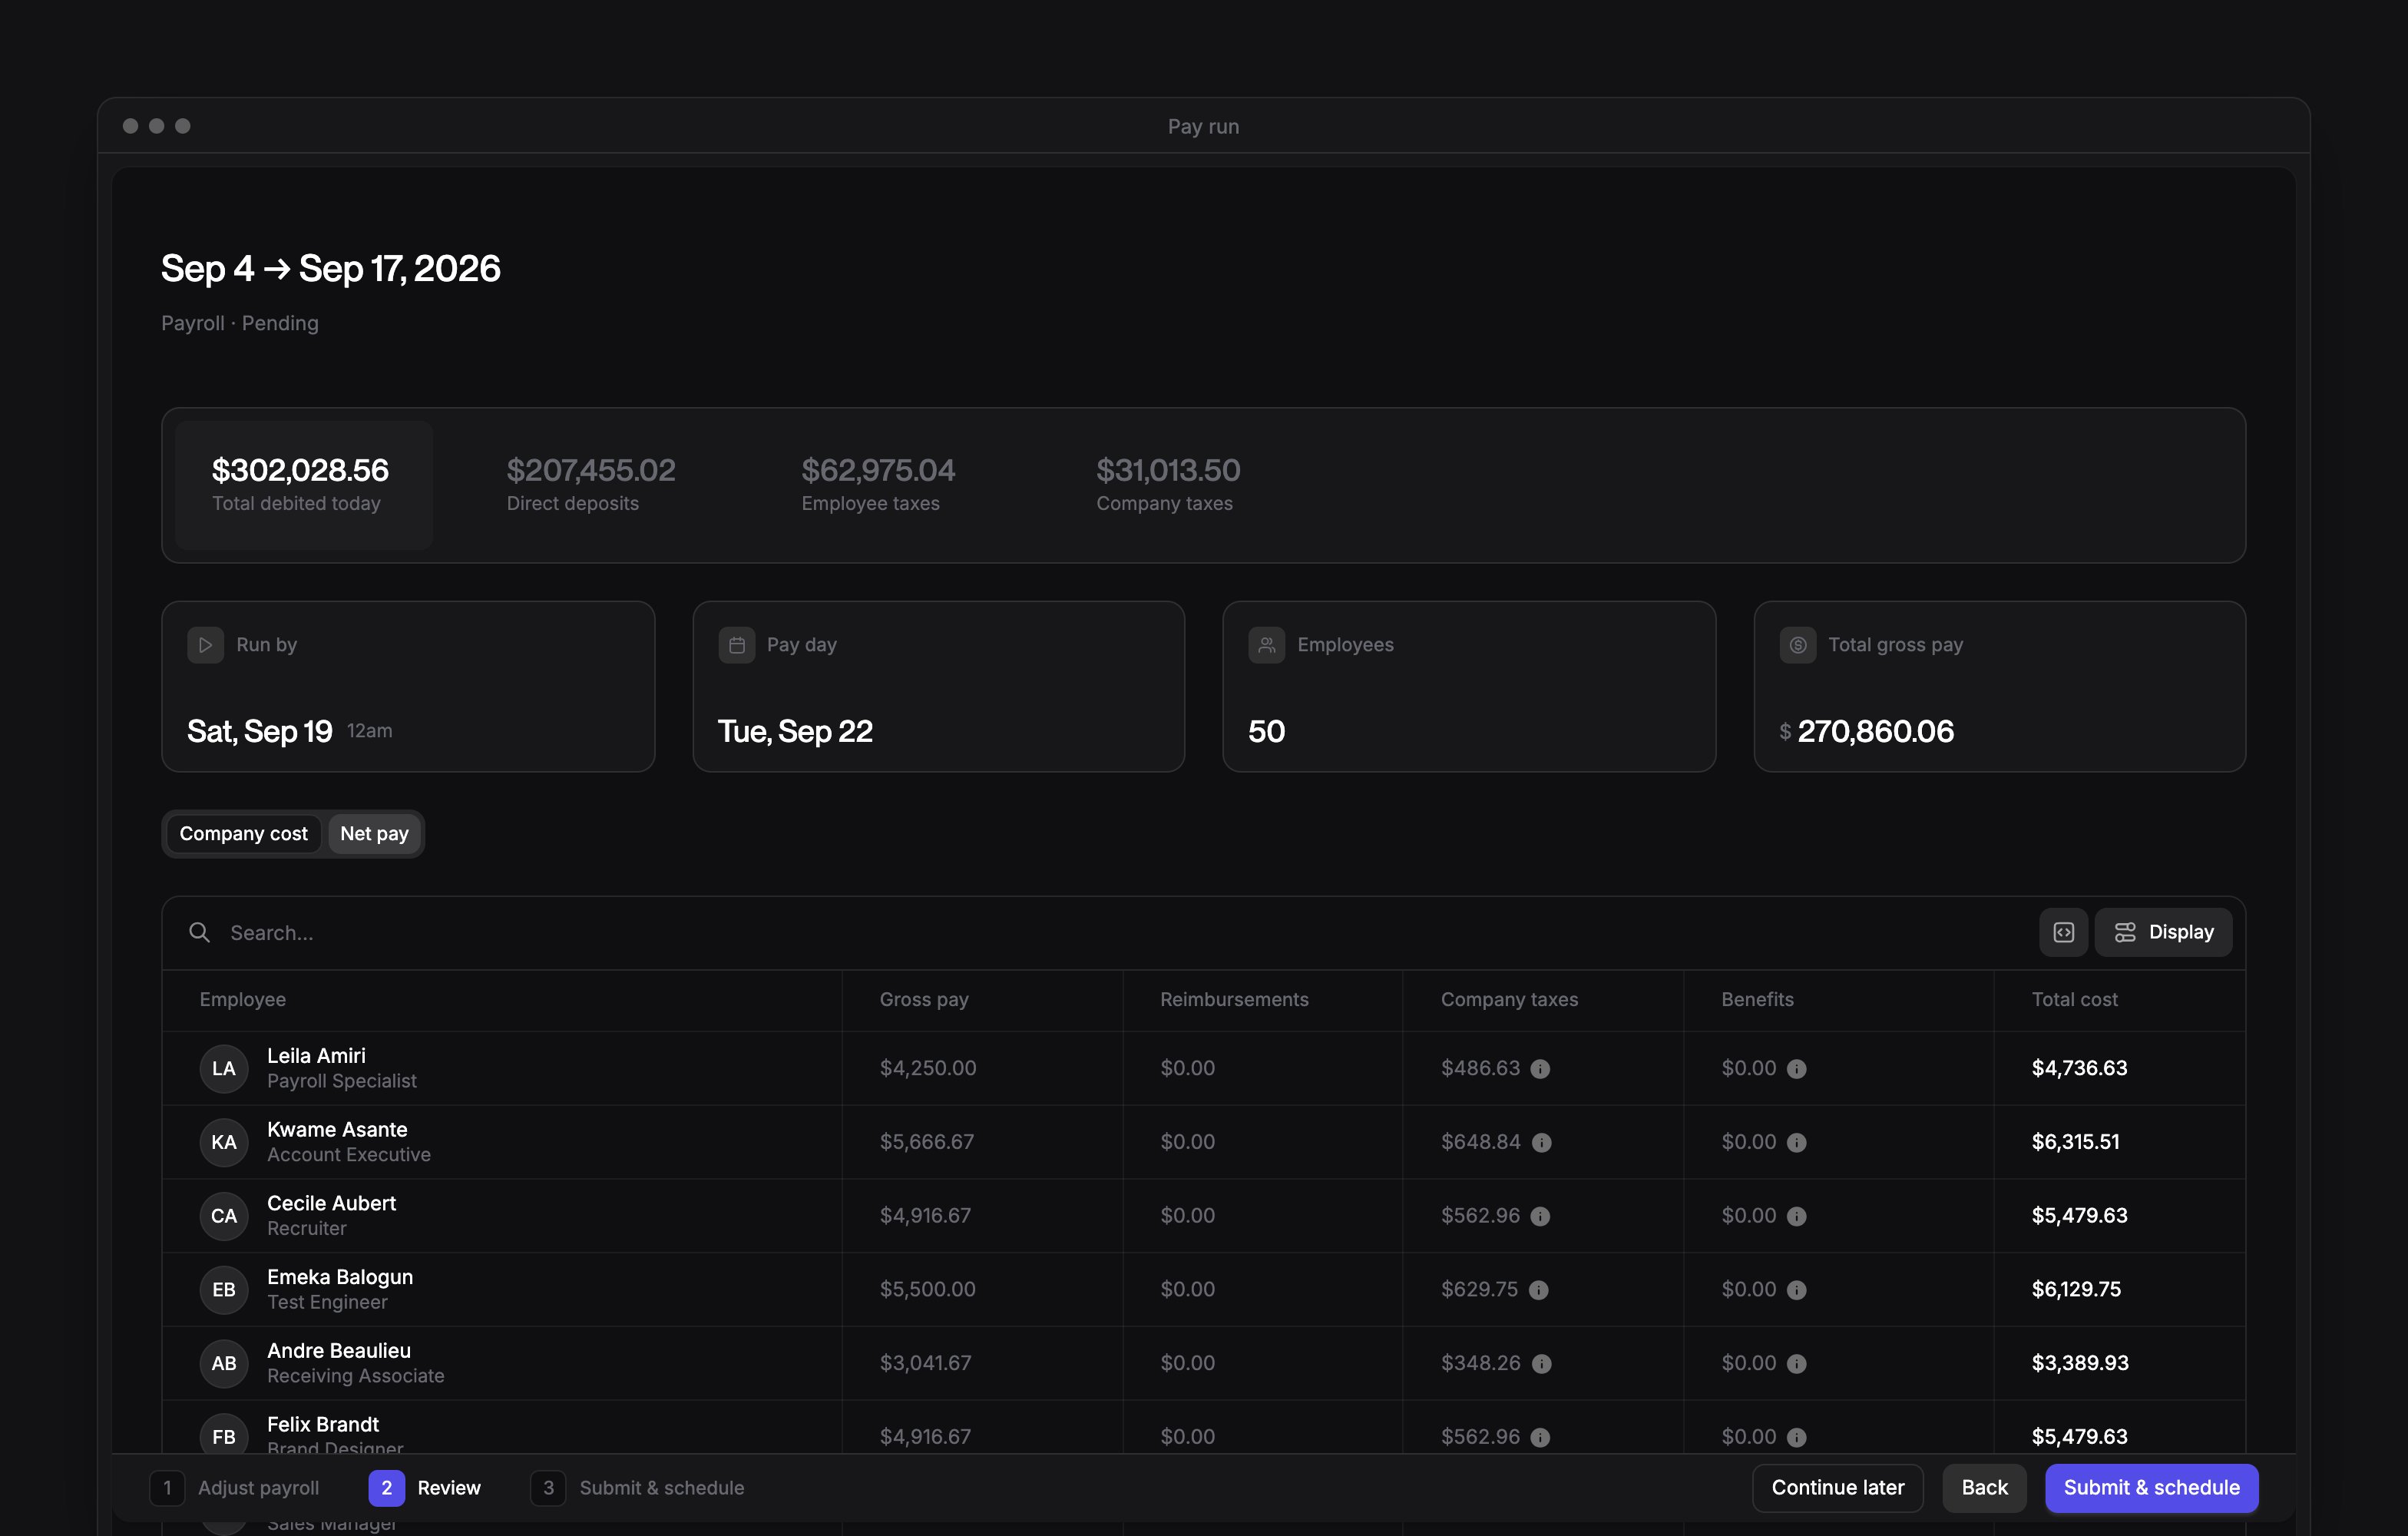View company taxes info for Emeka Balogun
Screen dimensions: 2408x1536
1538,1290
